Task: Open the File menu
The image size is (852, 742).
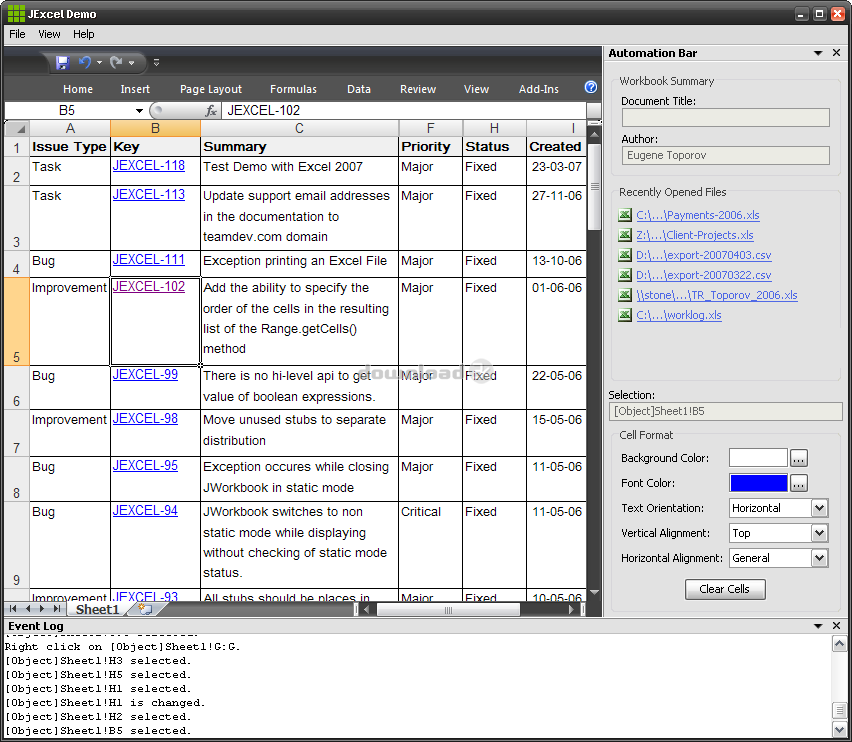Action: [x=17, y=34]
